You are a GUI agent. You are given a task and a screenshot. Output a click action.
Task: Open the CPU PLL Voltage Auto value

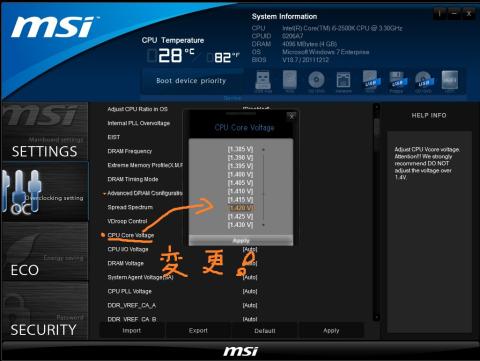250,291
